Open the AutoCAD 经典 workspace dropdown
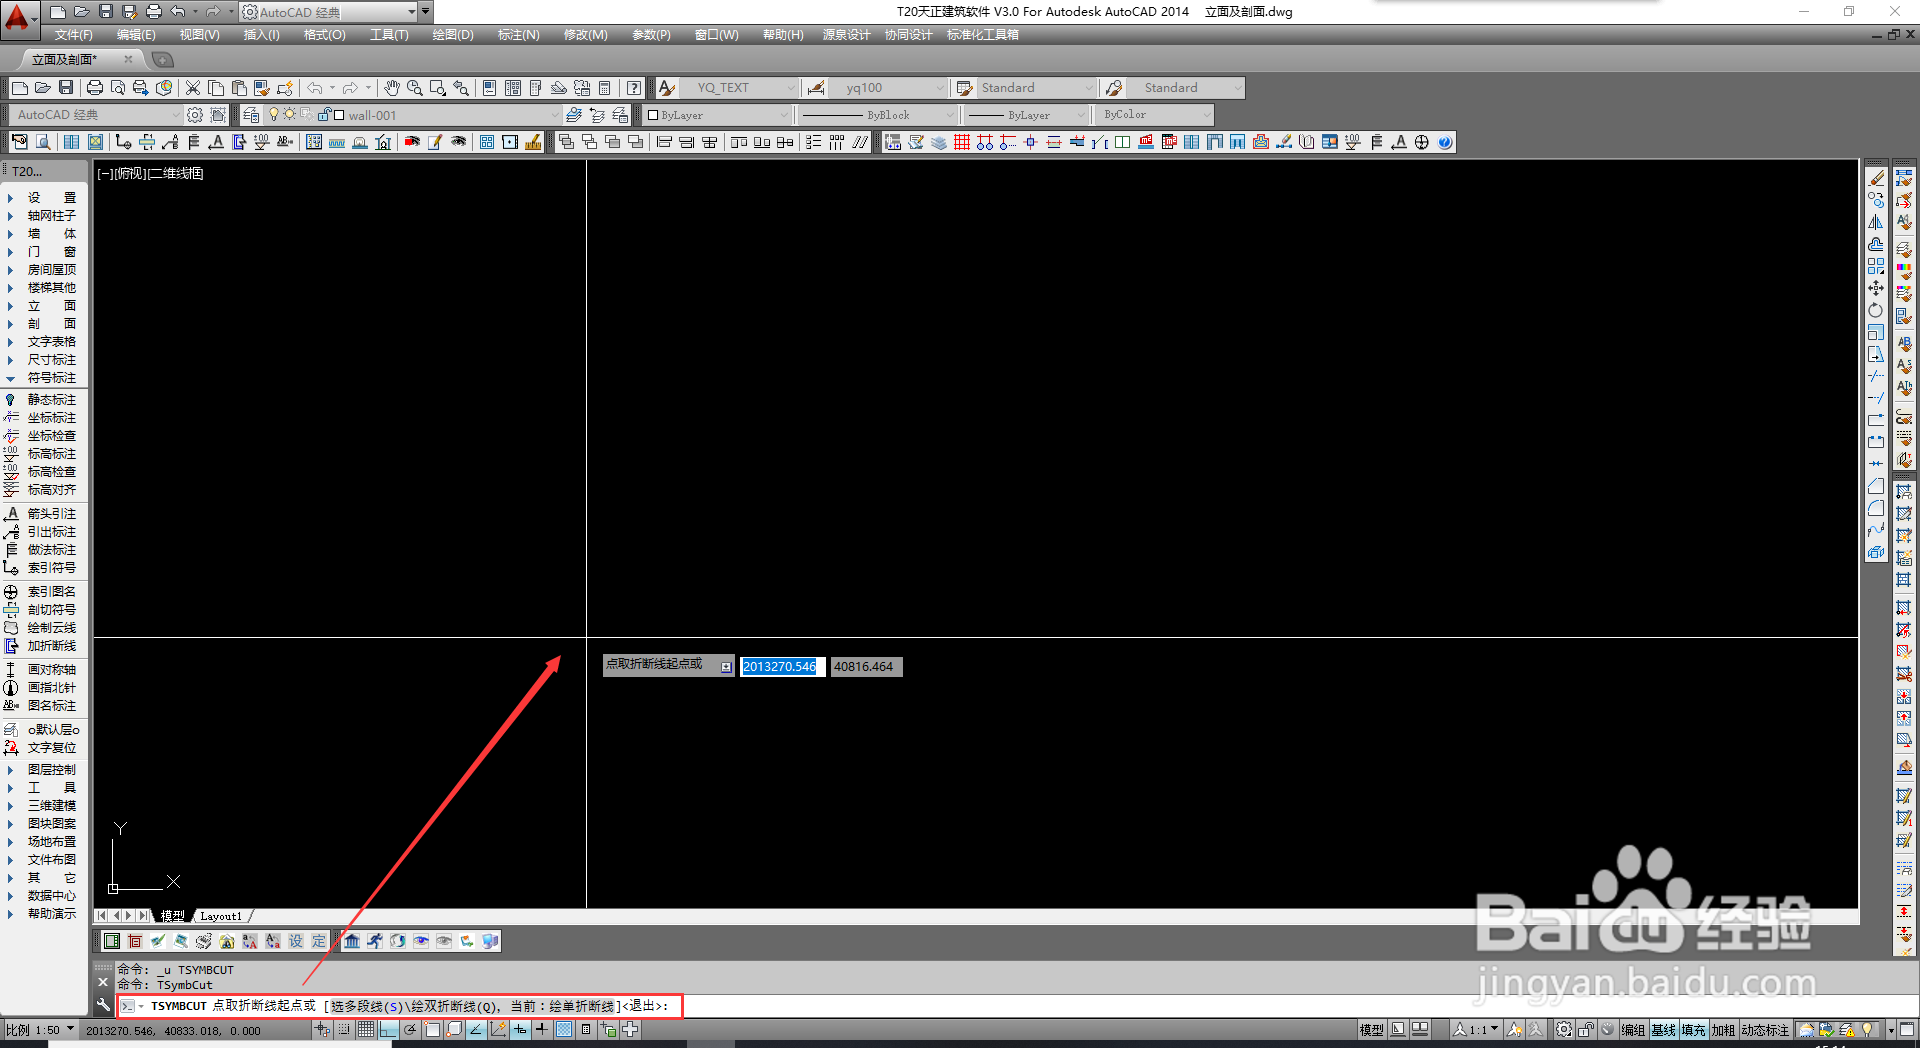The image size is (1920, 1048). [x=96, y=115]
